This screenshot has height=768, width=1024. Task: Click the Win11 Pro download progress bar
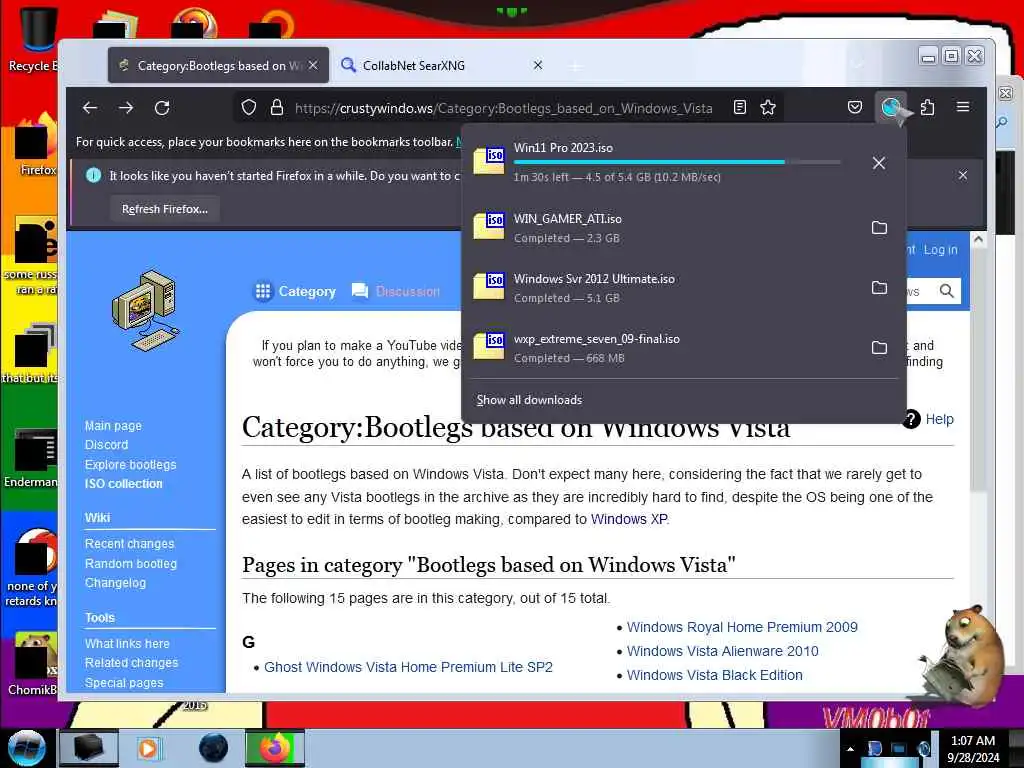677,162
